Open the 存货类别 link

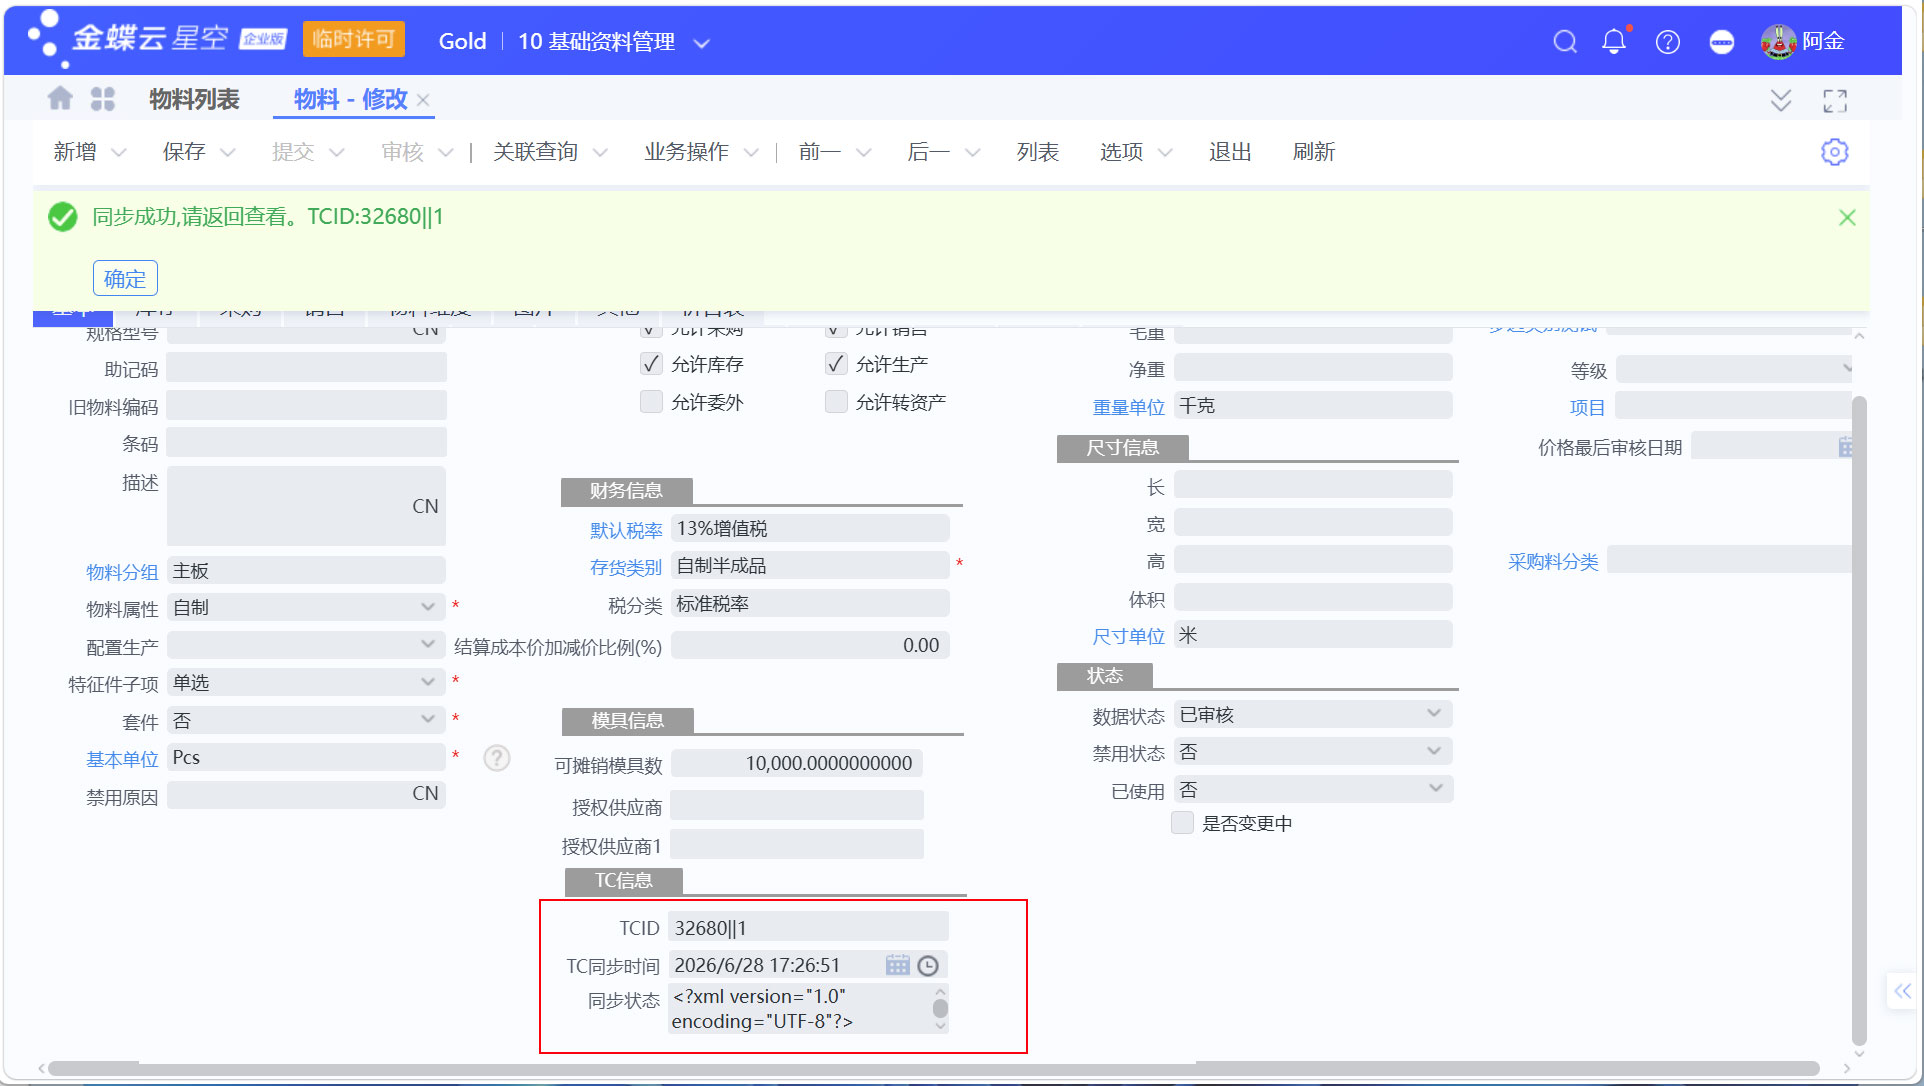pos(626,567)
